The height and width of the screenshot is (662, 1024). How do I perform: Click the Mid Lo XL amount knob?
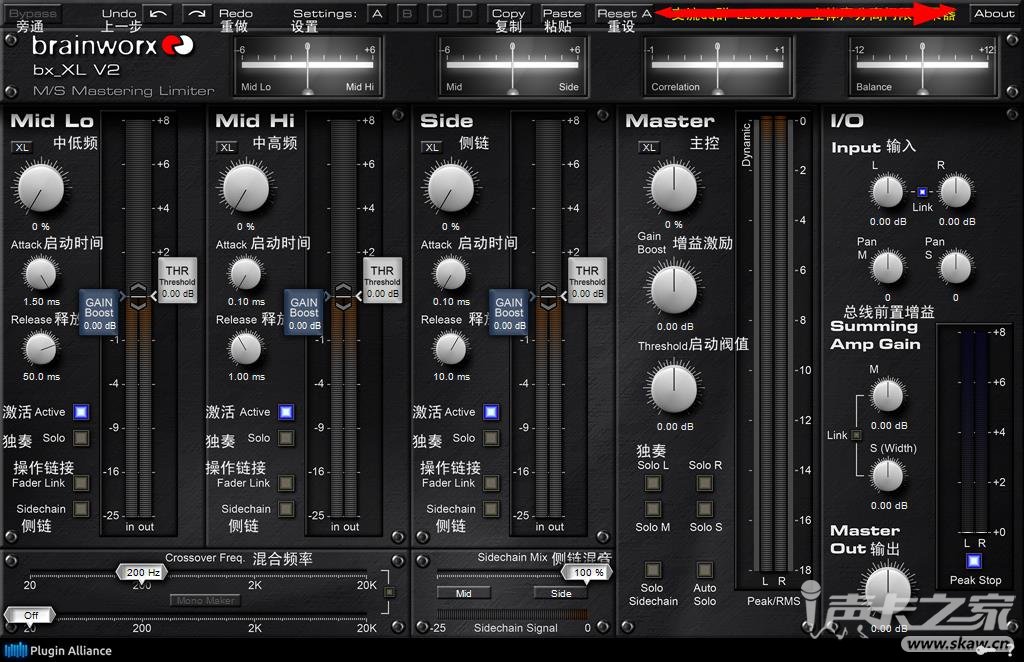(x=40, y=188)
